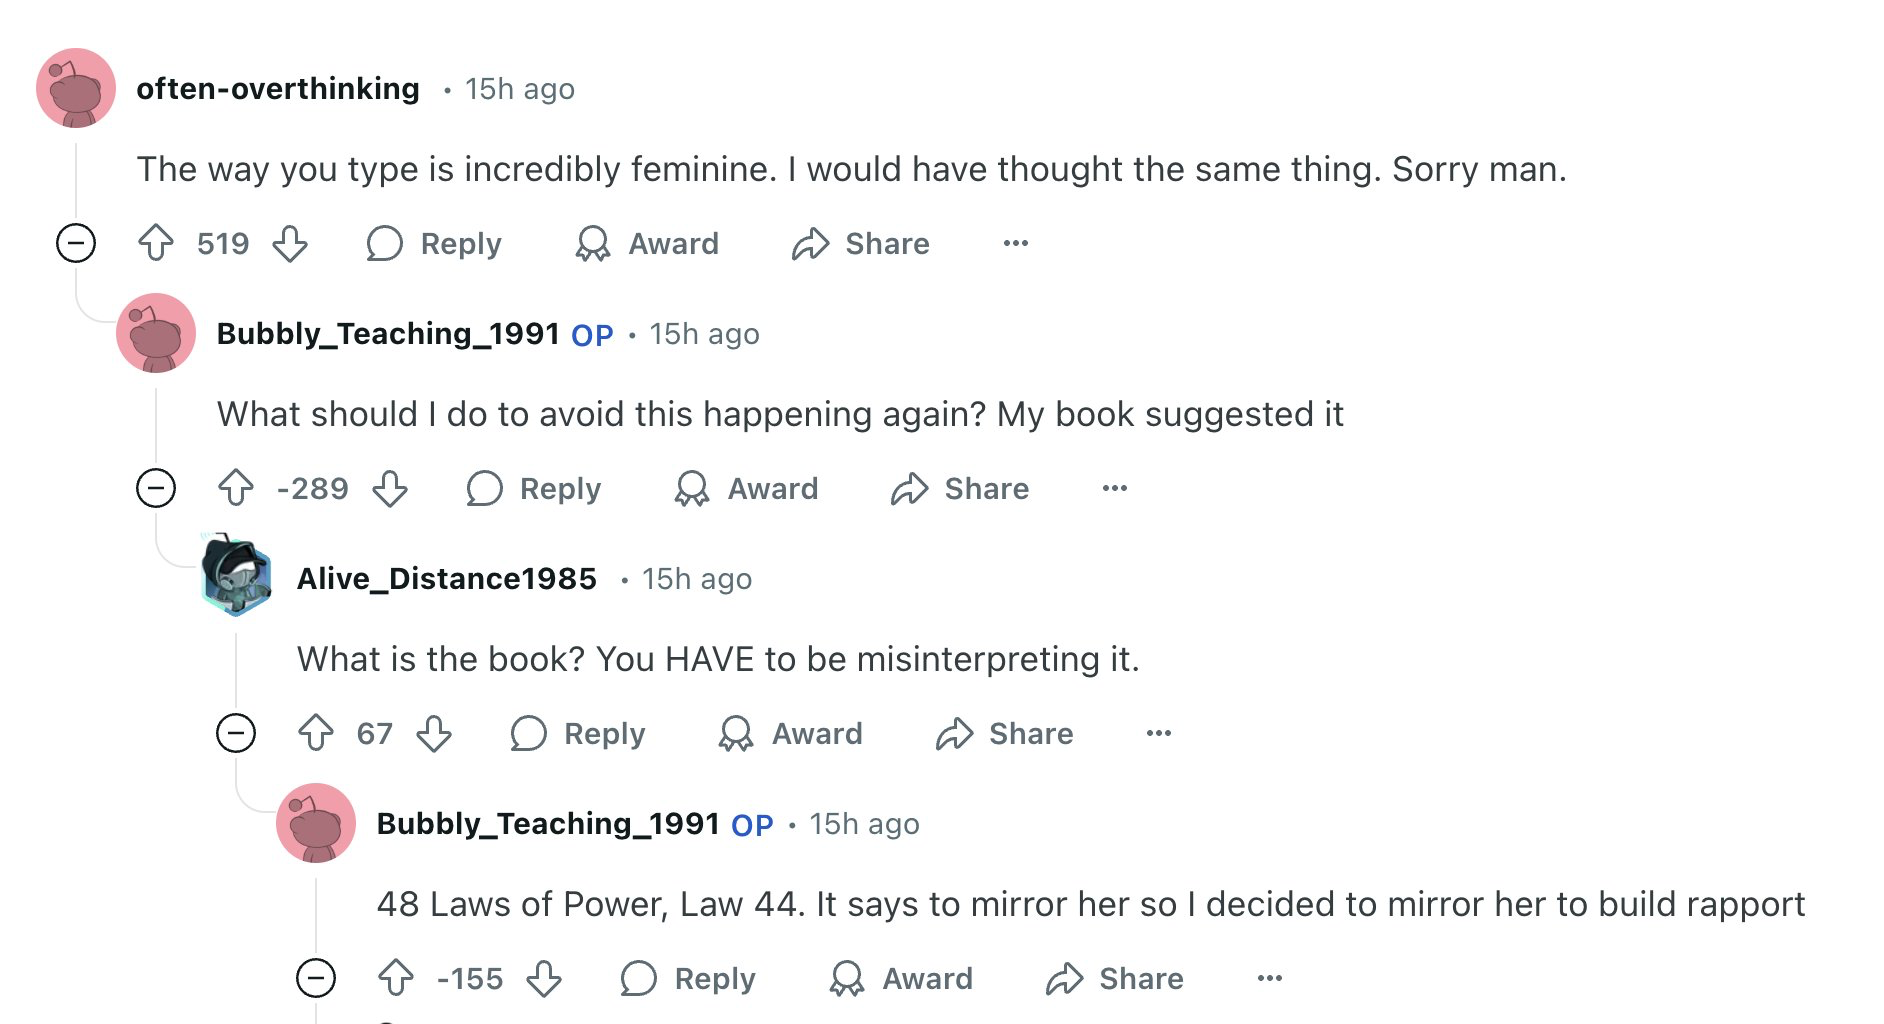Open more options for often-overthinking's comment
Image resolution: width=1884 pixels, height=1024 pixels.
tap(1016, 243)
